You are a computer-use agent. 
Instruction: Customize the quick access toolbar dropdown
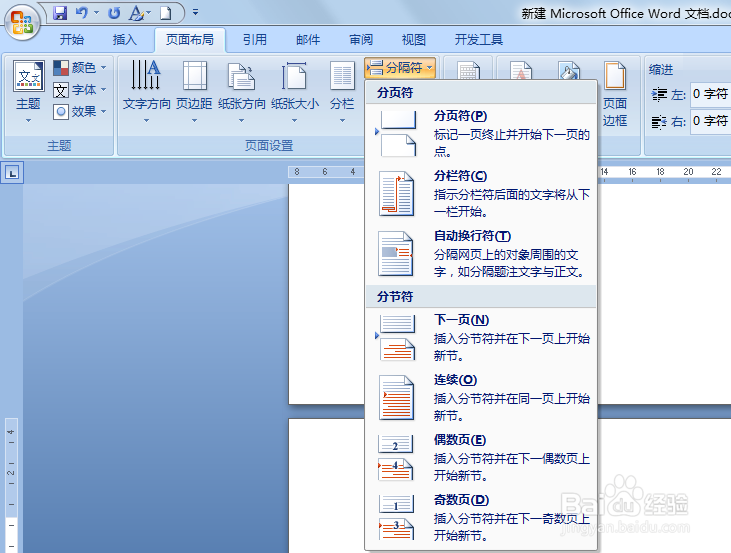click(x=196, y=13)
